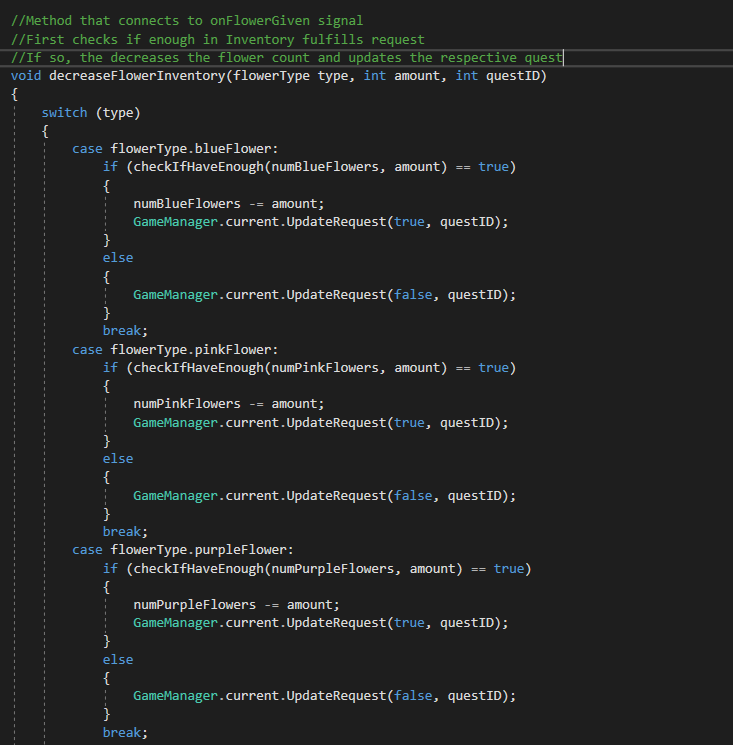The image size is (733, 745).
Task: Click the 'numBlueFlowers -= amount' statement
Action: (228, 203)
